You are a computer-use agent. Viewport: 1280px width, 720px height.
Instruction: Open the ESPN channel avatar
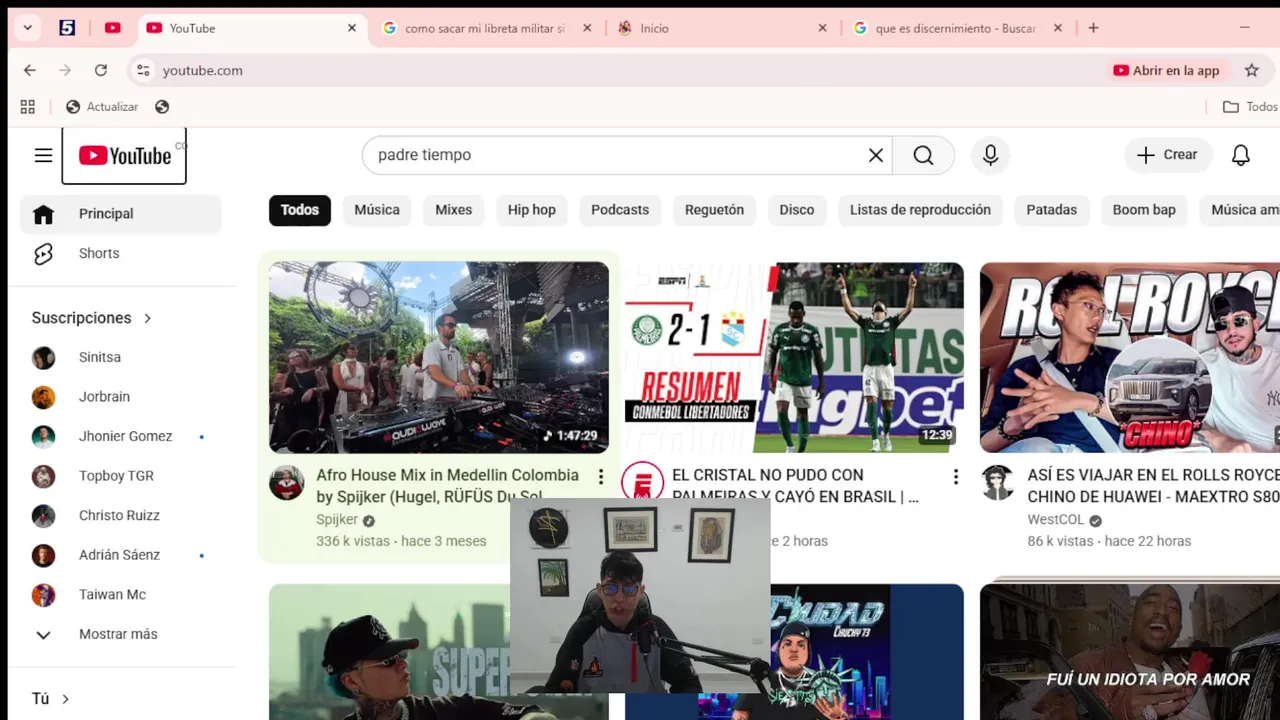pyautogui.click(x=642, y=483)
